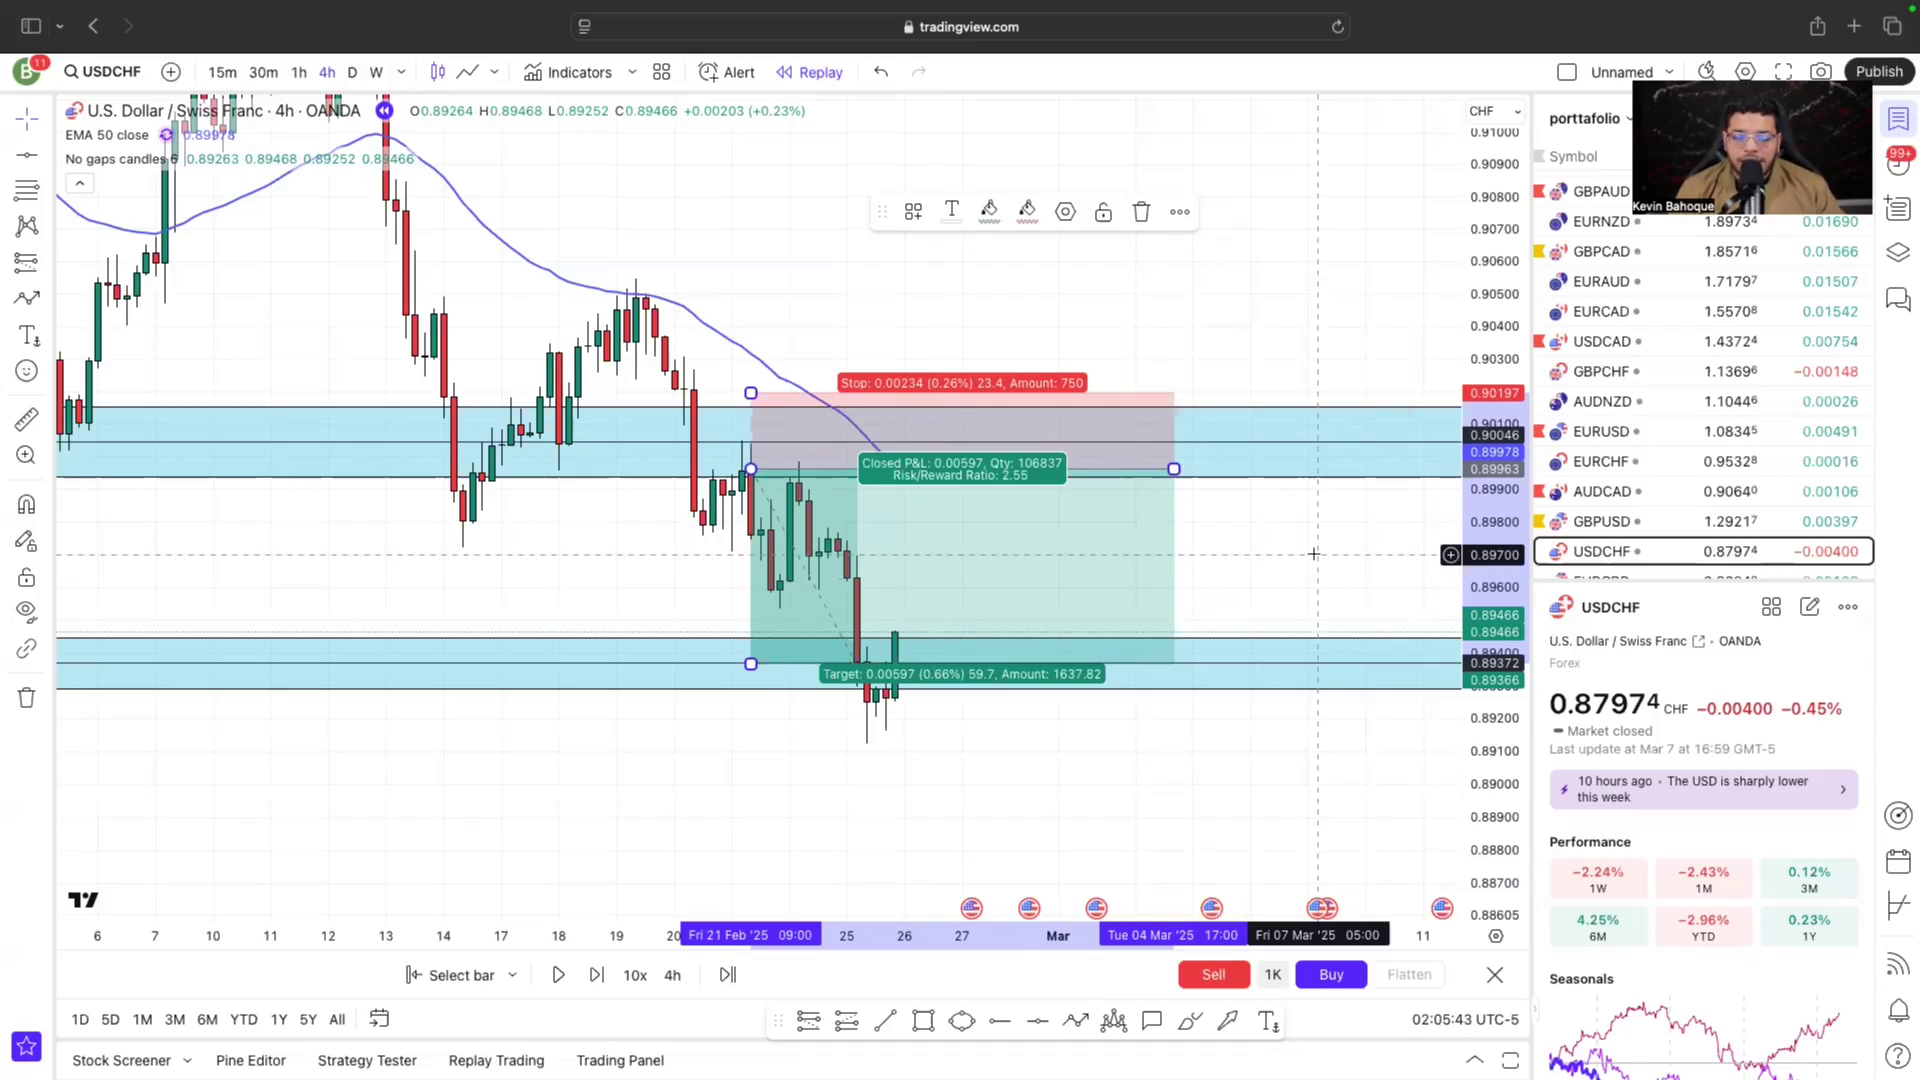The height and width of the screenshot is (1080, 1920).
Task: Switch to 15m timeframe
Action: [222, 72]
